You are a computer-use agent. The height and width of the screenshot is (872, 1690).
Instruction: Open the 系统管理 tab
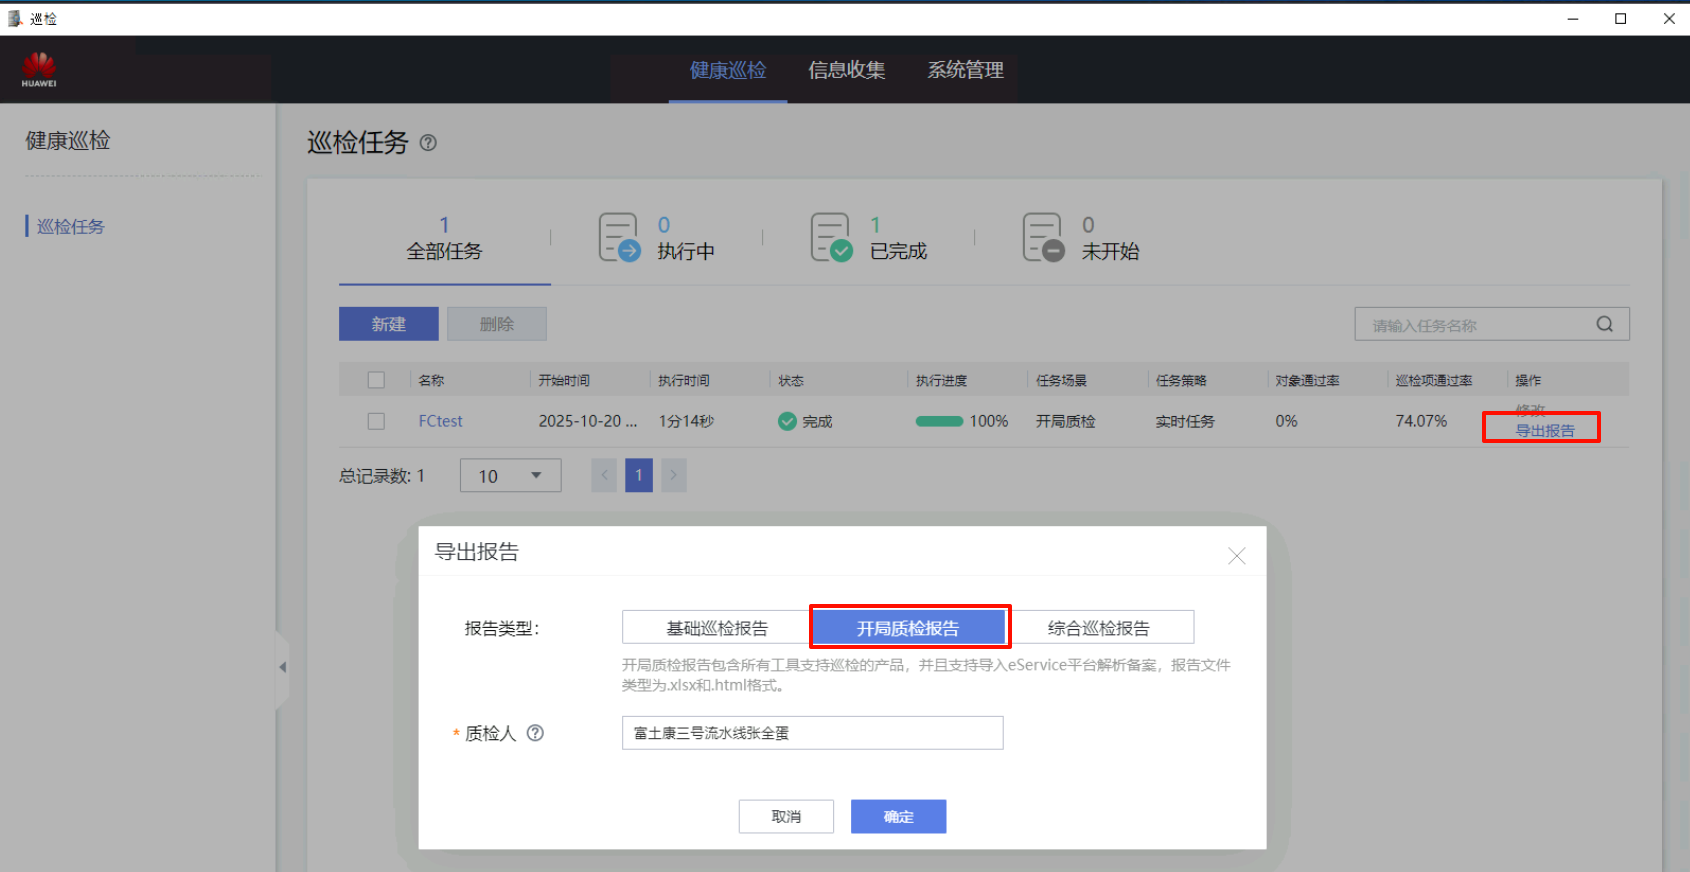pyautogui.click(x=965, y=70)
